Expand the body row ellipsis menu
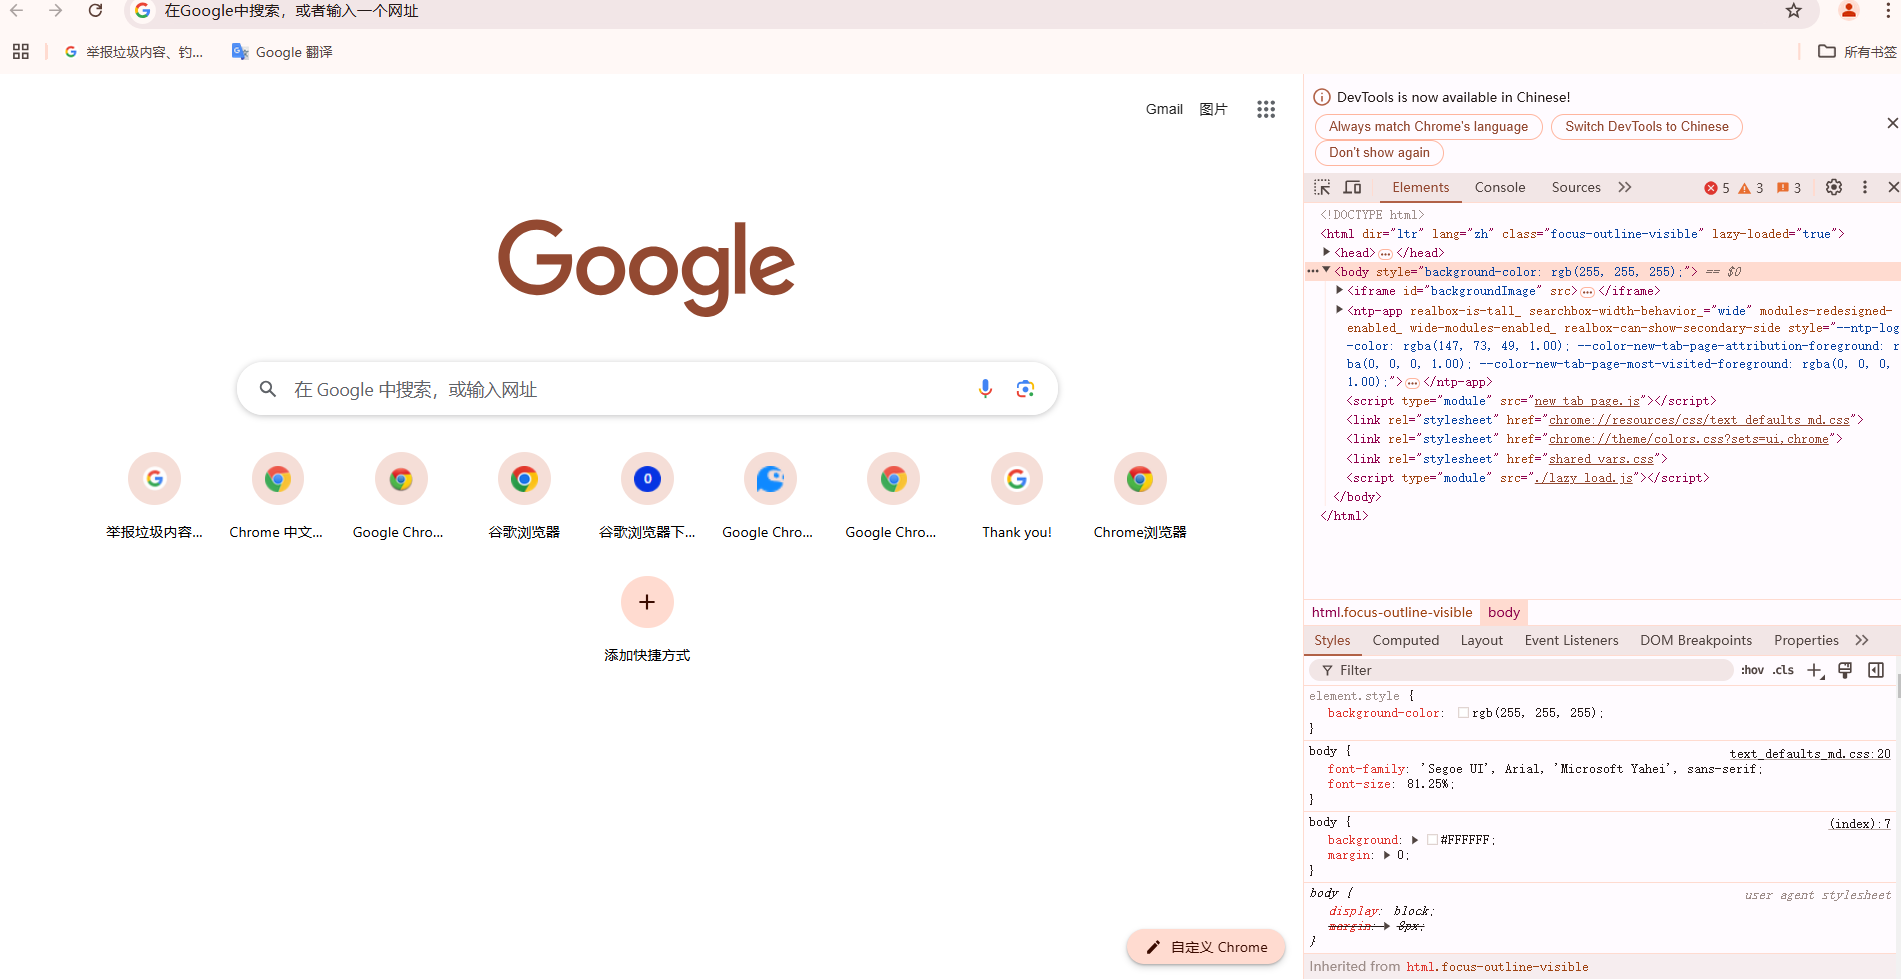 coord(1313,271)
